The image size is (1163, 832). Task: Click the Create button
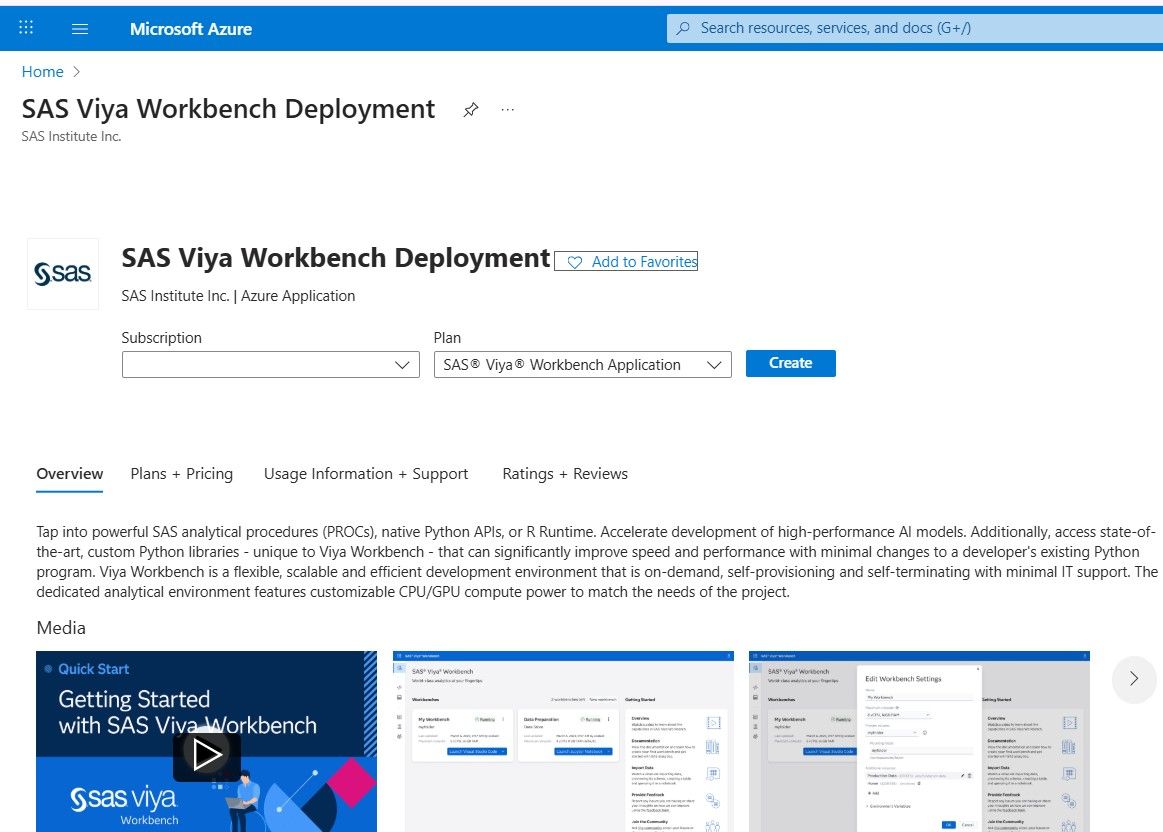tap(790, 363)
